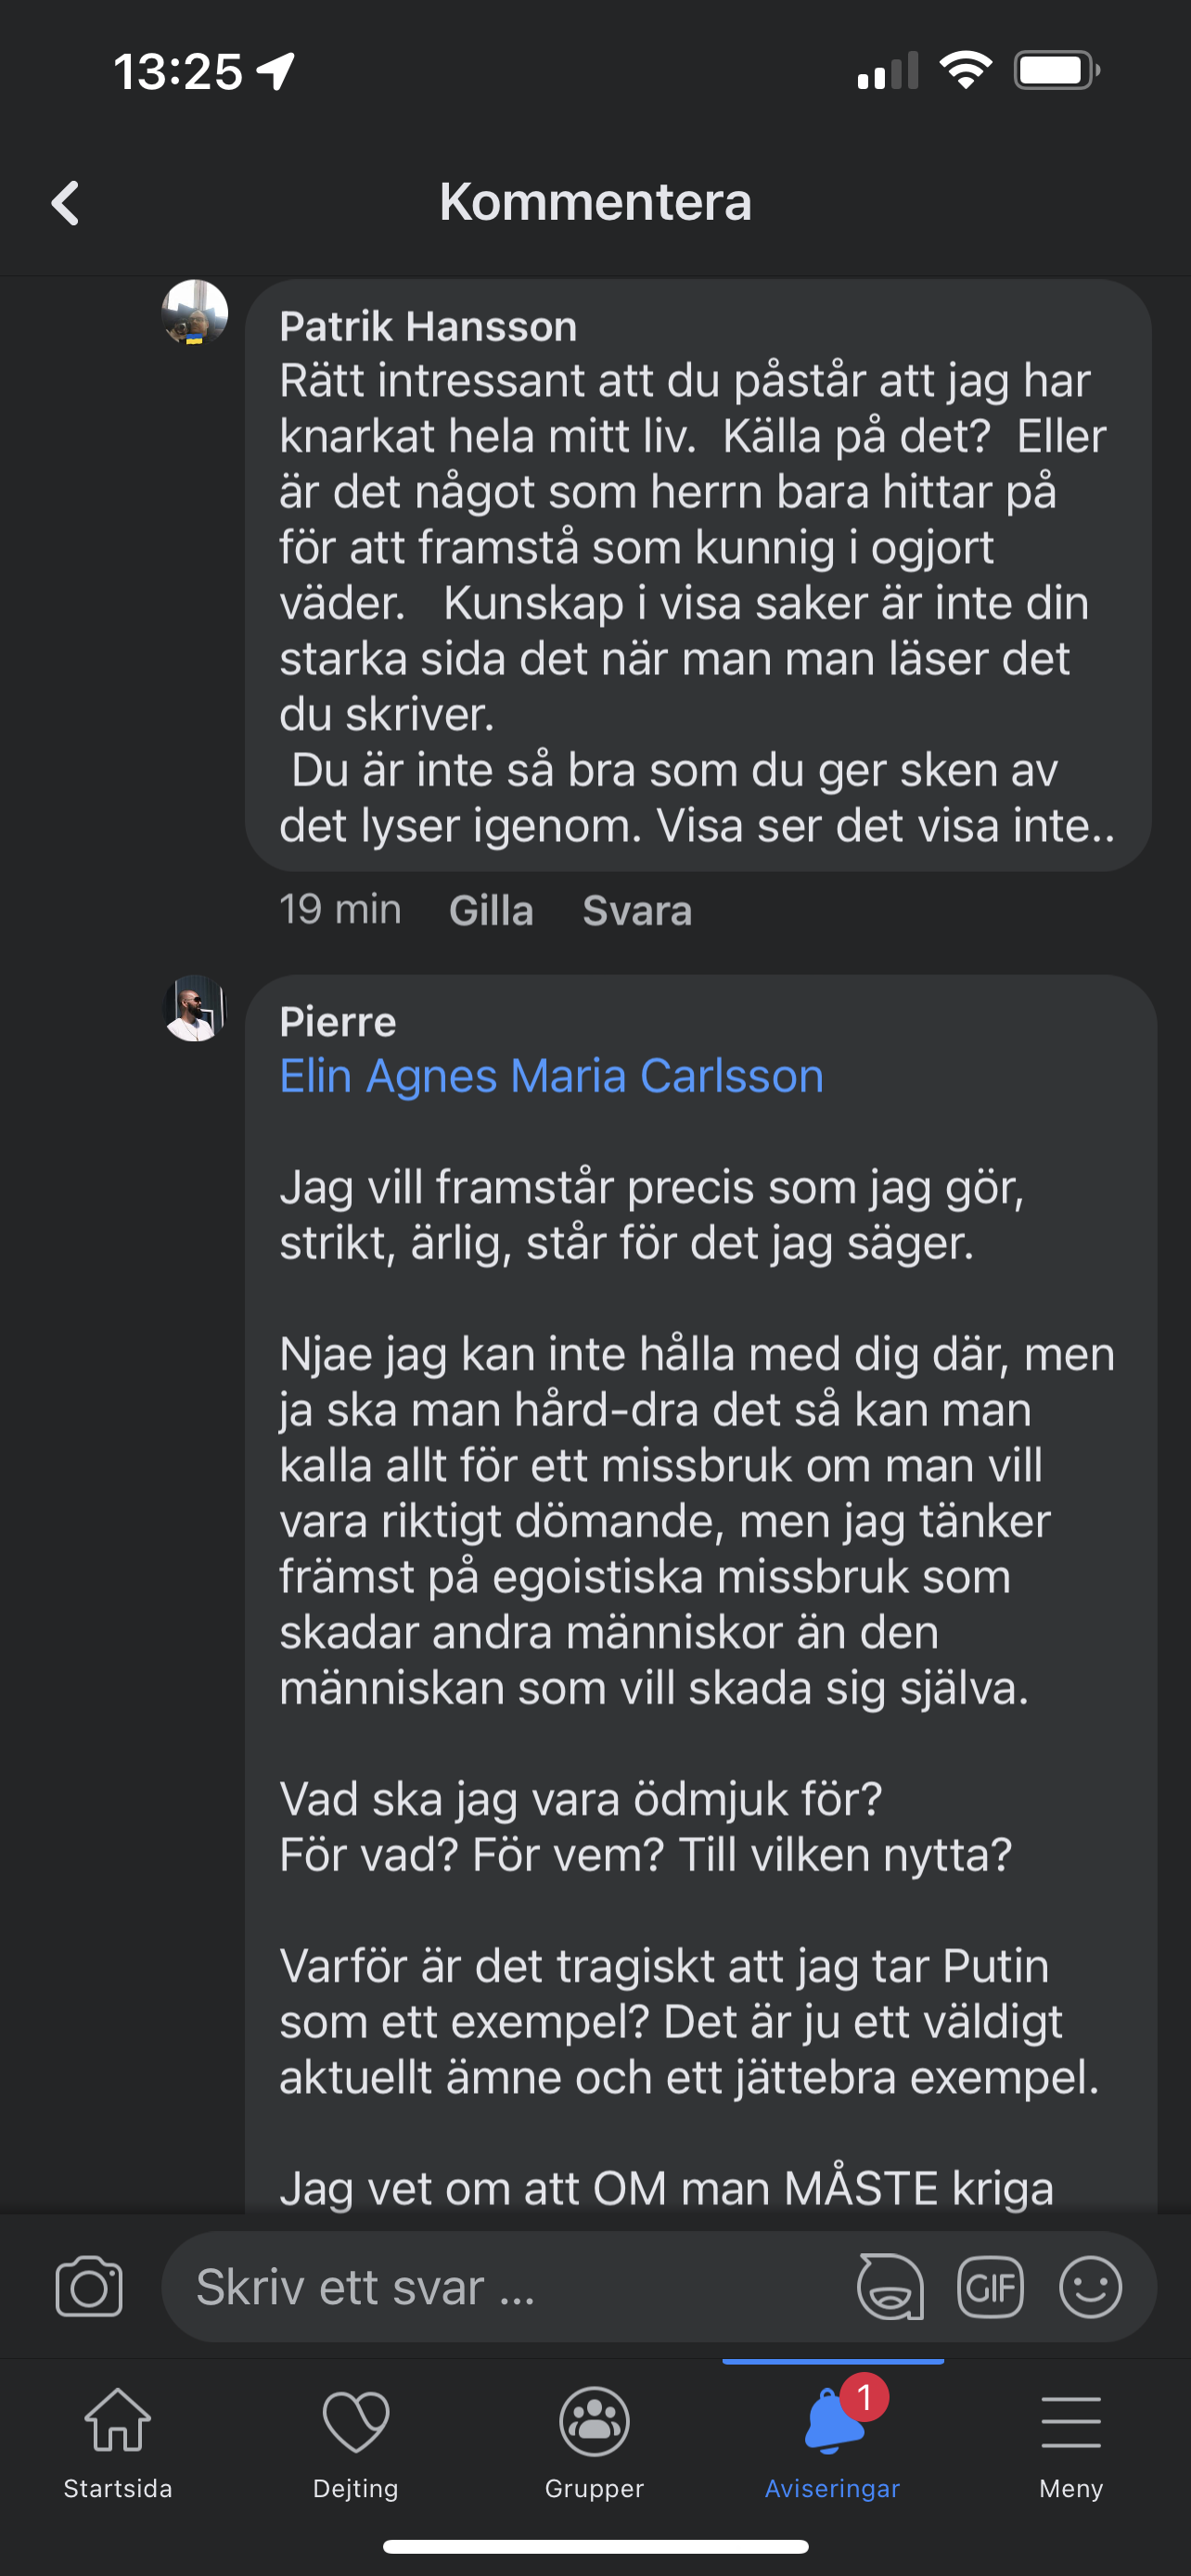This screenshot has width=1191, height=2576.
Task: Reply to Patrik Hansson via Svara
Action: click(x=637, y=910)
